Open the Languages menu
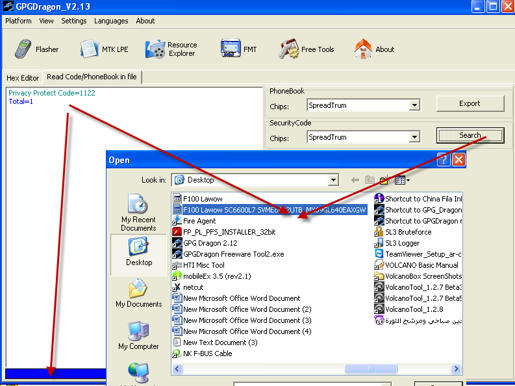 coord(111,21)
